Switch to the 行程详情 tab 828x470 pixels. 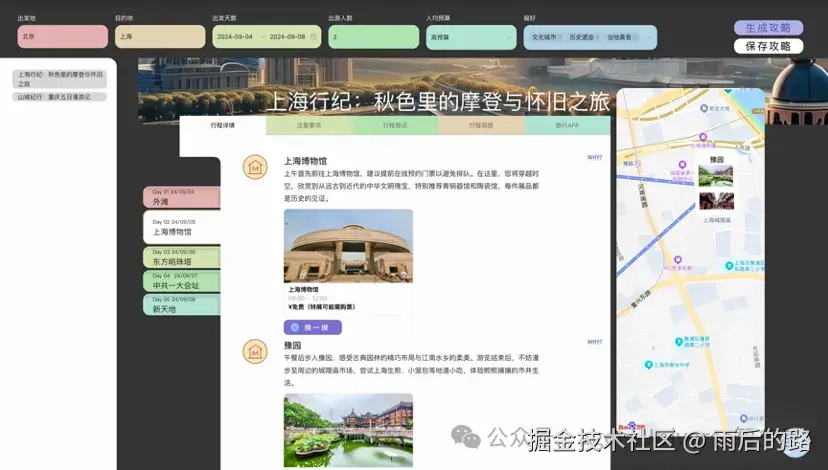222,126
